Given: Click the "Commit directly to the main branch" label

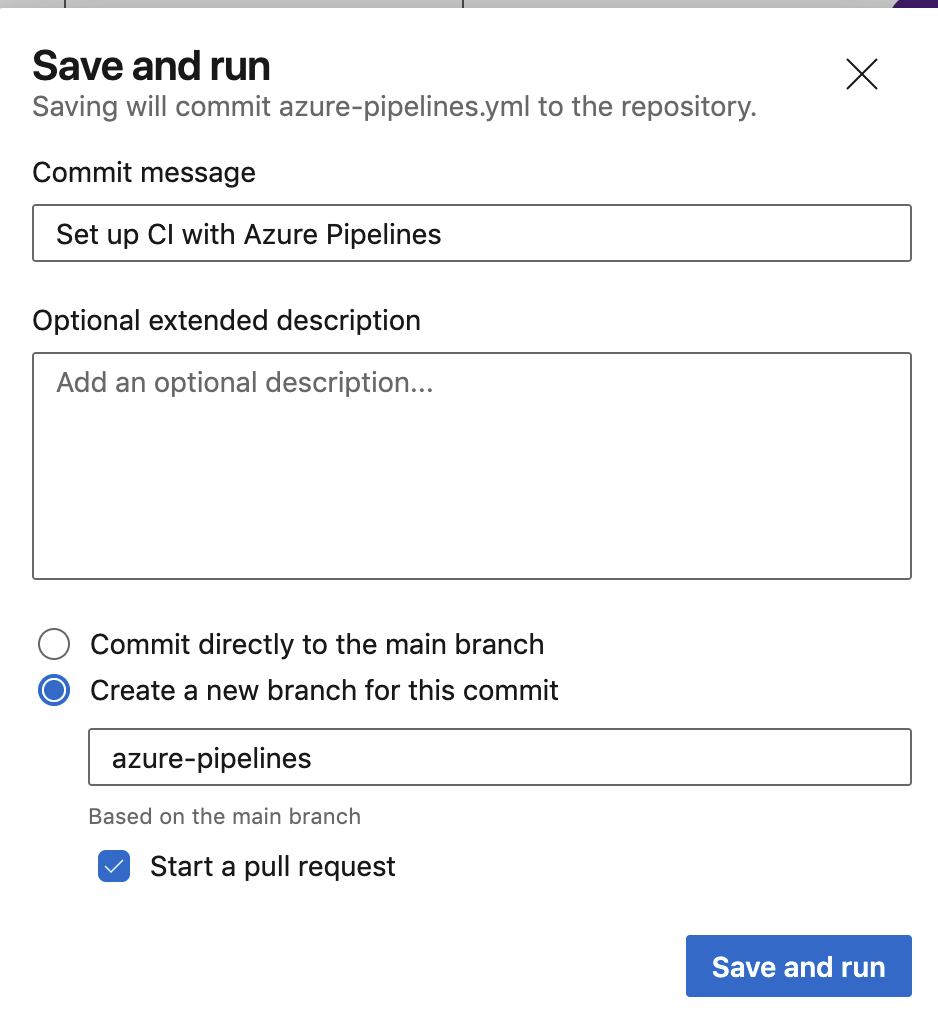Looking at the screenshot, I should coord(317,644).
